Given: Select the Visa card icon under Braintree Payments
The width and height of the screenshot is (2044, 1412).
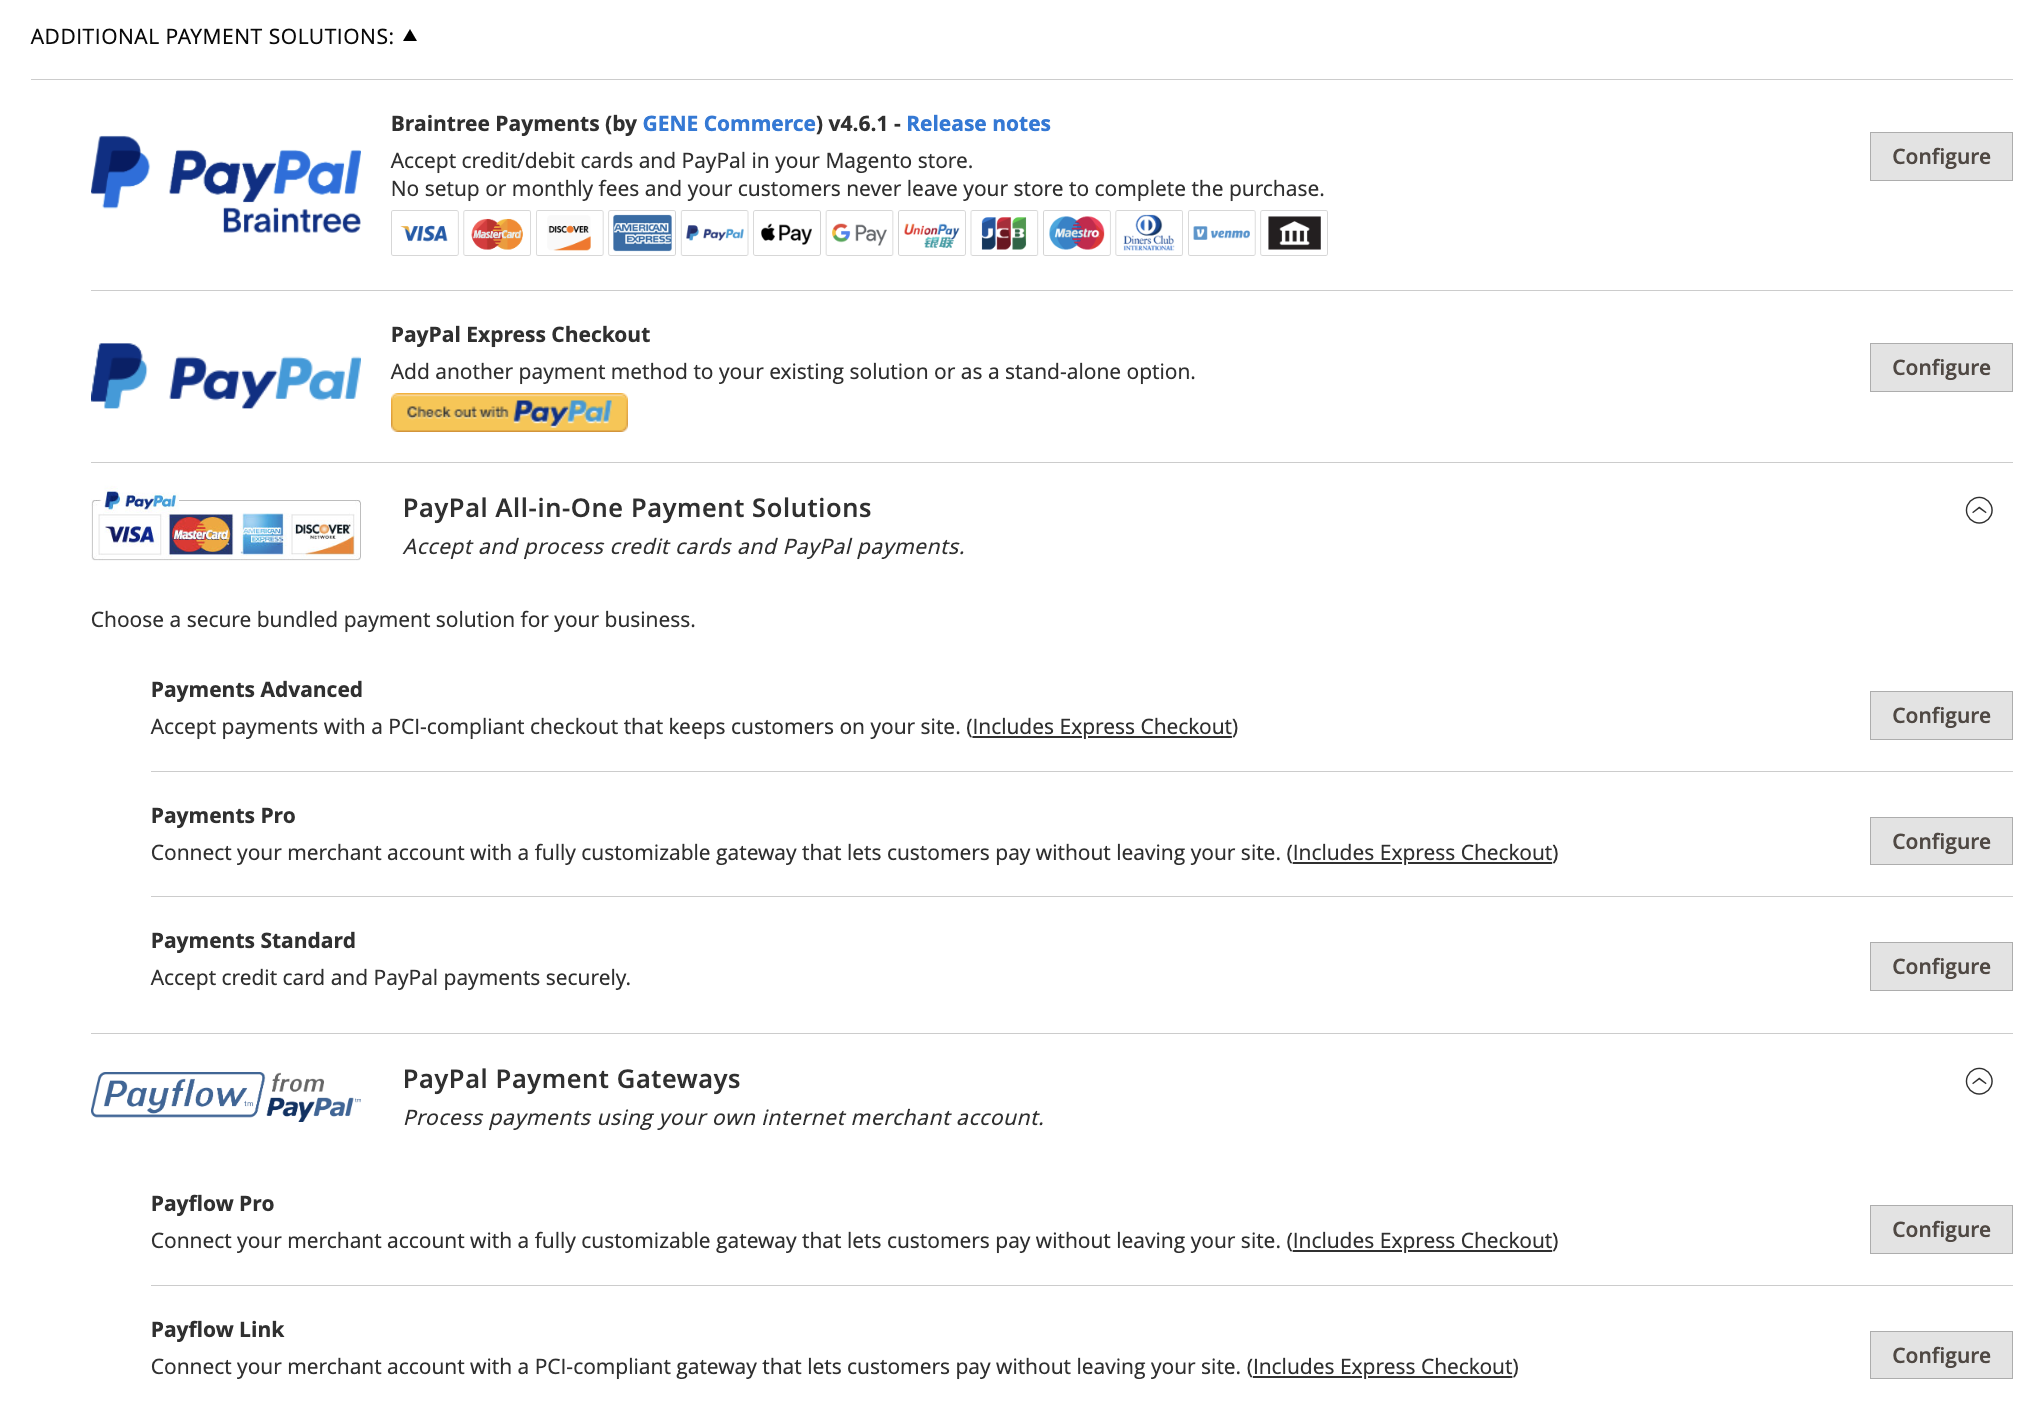Looking at the screenshot, I should (x=424, y=233).
